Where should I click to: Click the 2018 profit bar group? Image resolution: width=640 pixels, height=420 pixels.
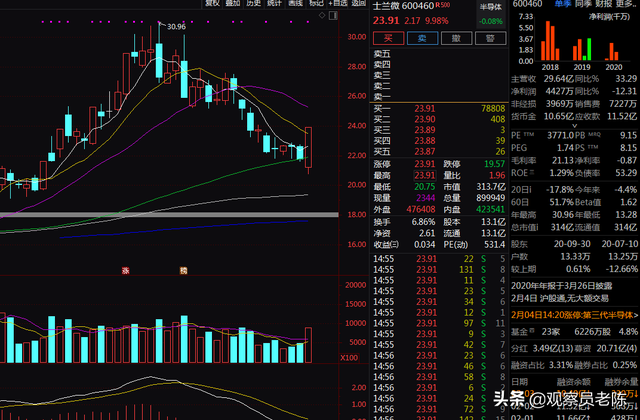click(x=550, y=41)
